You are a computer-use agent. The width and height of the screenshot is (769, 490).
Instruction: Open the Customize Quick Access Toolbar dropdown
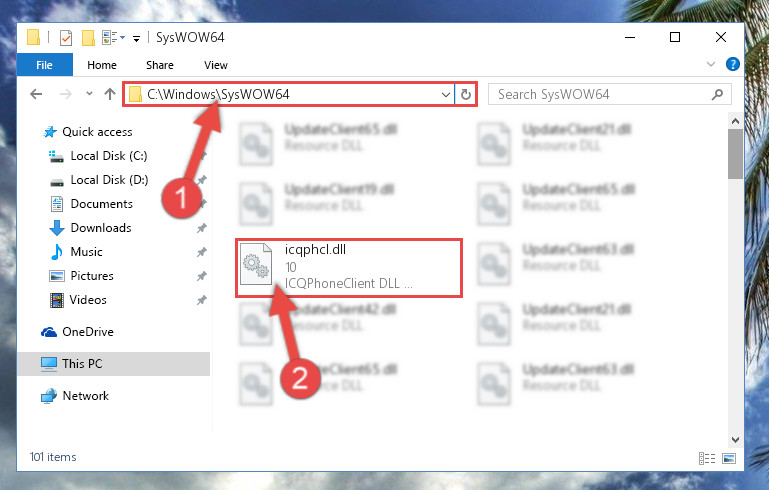click(x=136, y=38)
